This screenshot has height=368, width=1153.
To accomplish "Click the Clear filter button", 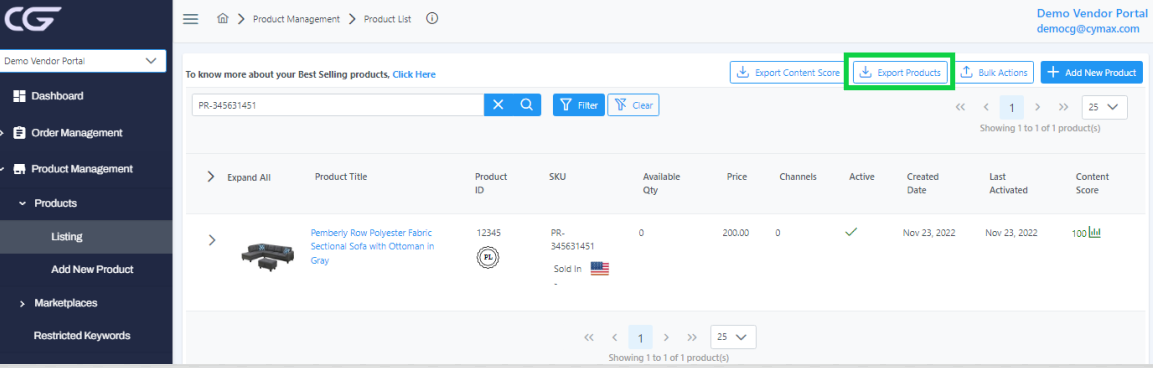I will [x=633, y=105].
